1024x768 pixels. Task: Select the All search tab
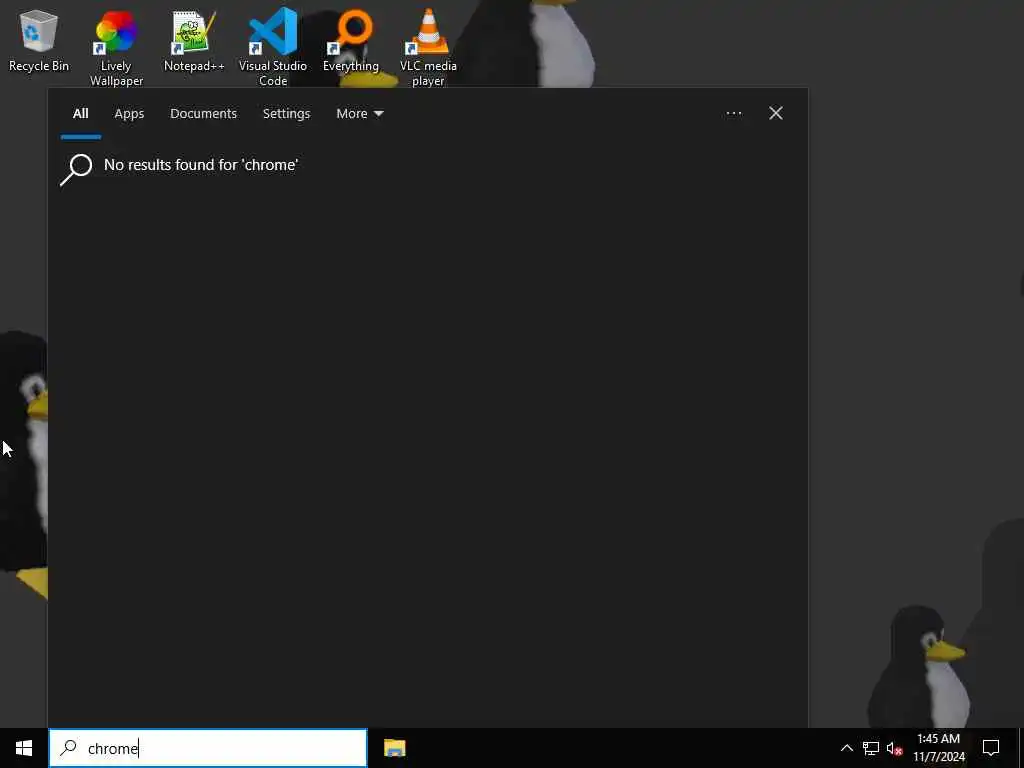pyautogui.click(x=80, y=114)
